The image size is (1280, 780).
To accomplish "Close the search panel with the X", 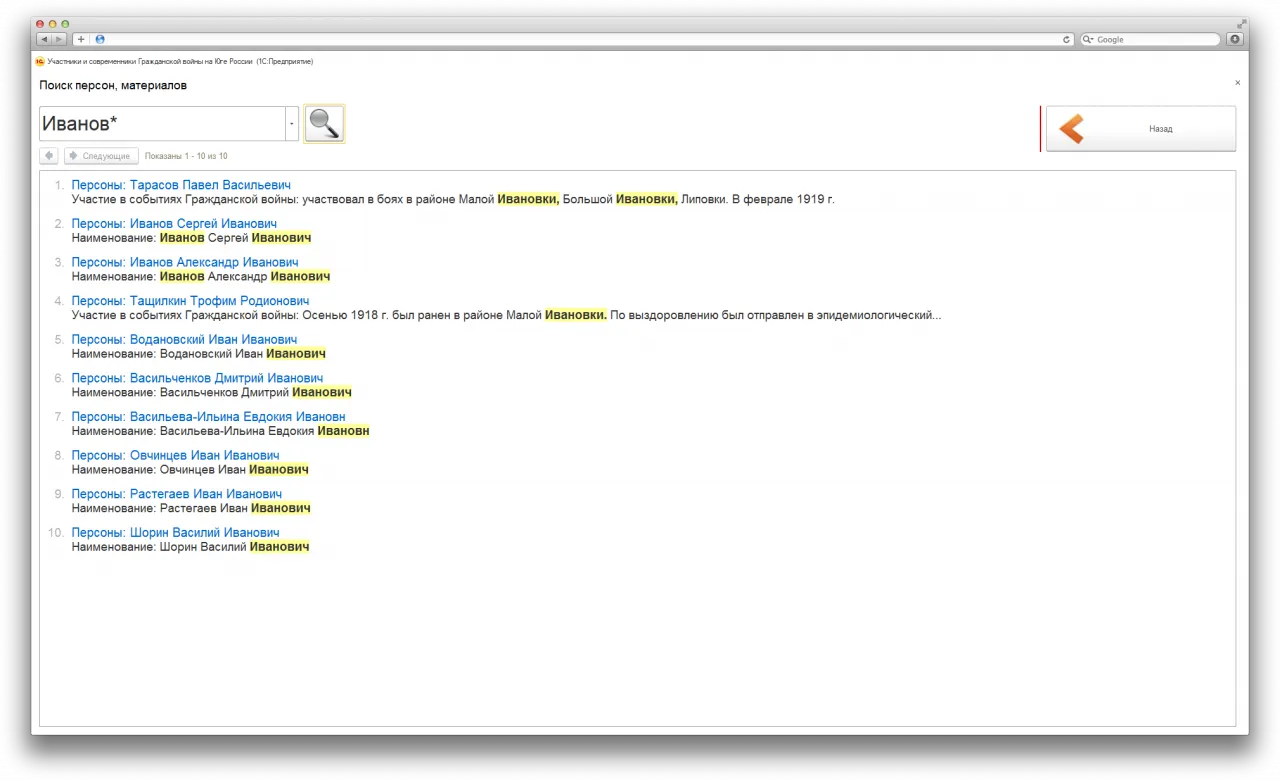I will [1237, 83].
